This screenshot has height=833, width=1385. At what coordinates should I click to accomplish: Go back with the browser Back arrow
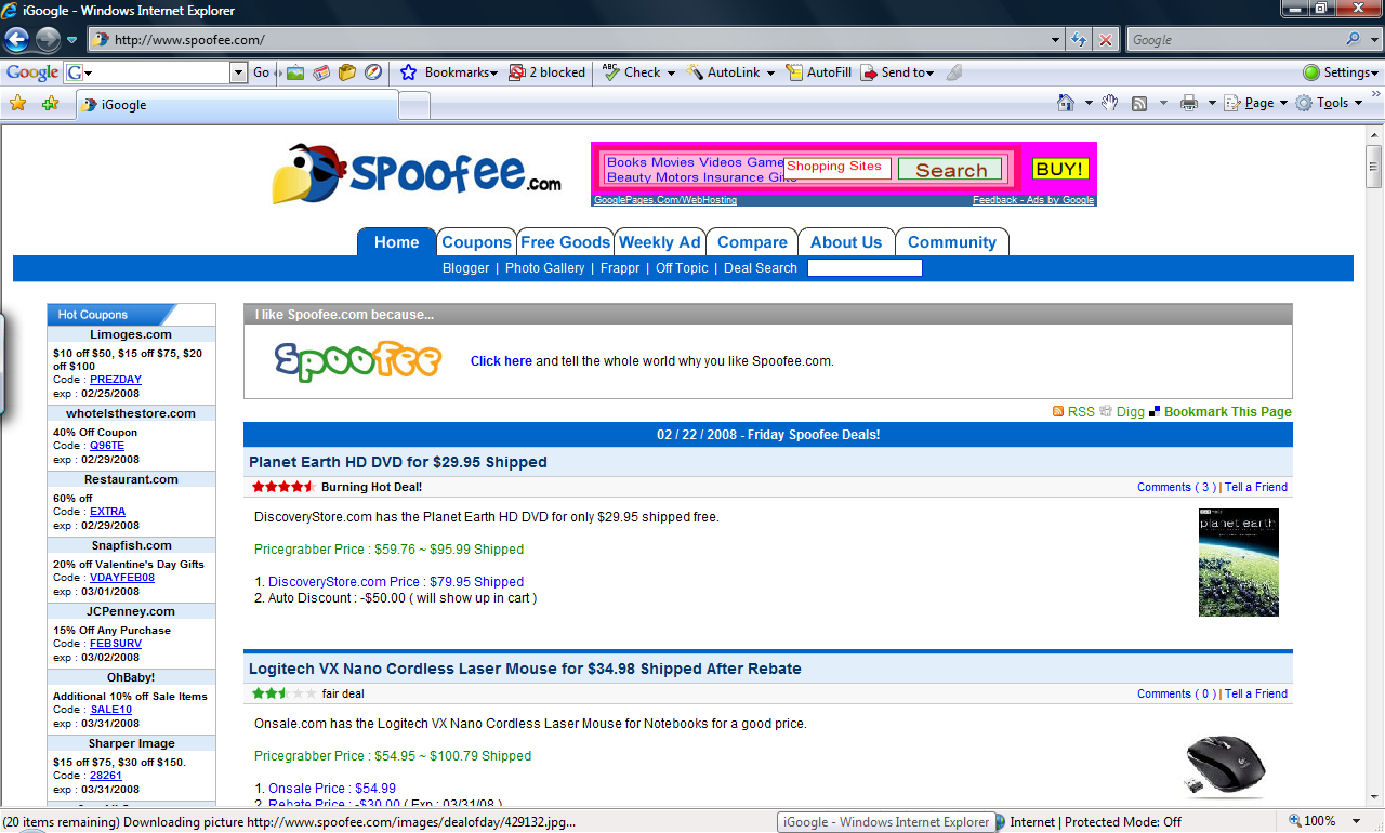[17, 40]
